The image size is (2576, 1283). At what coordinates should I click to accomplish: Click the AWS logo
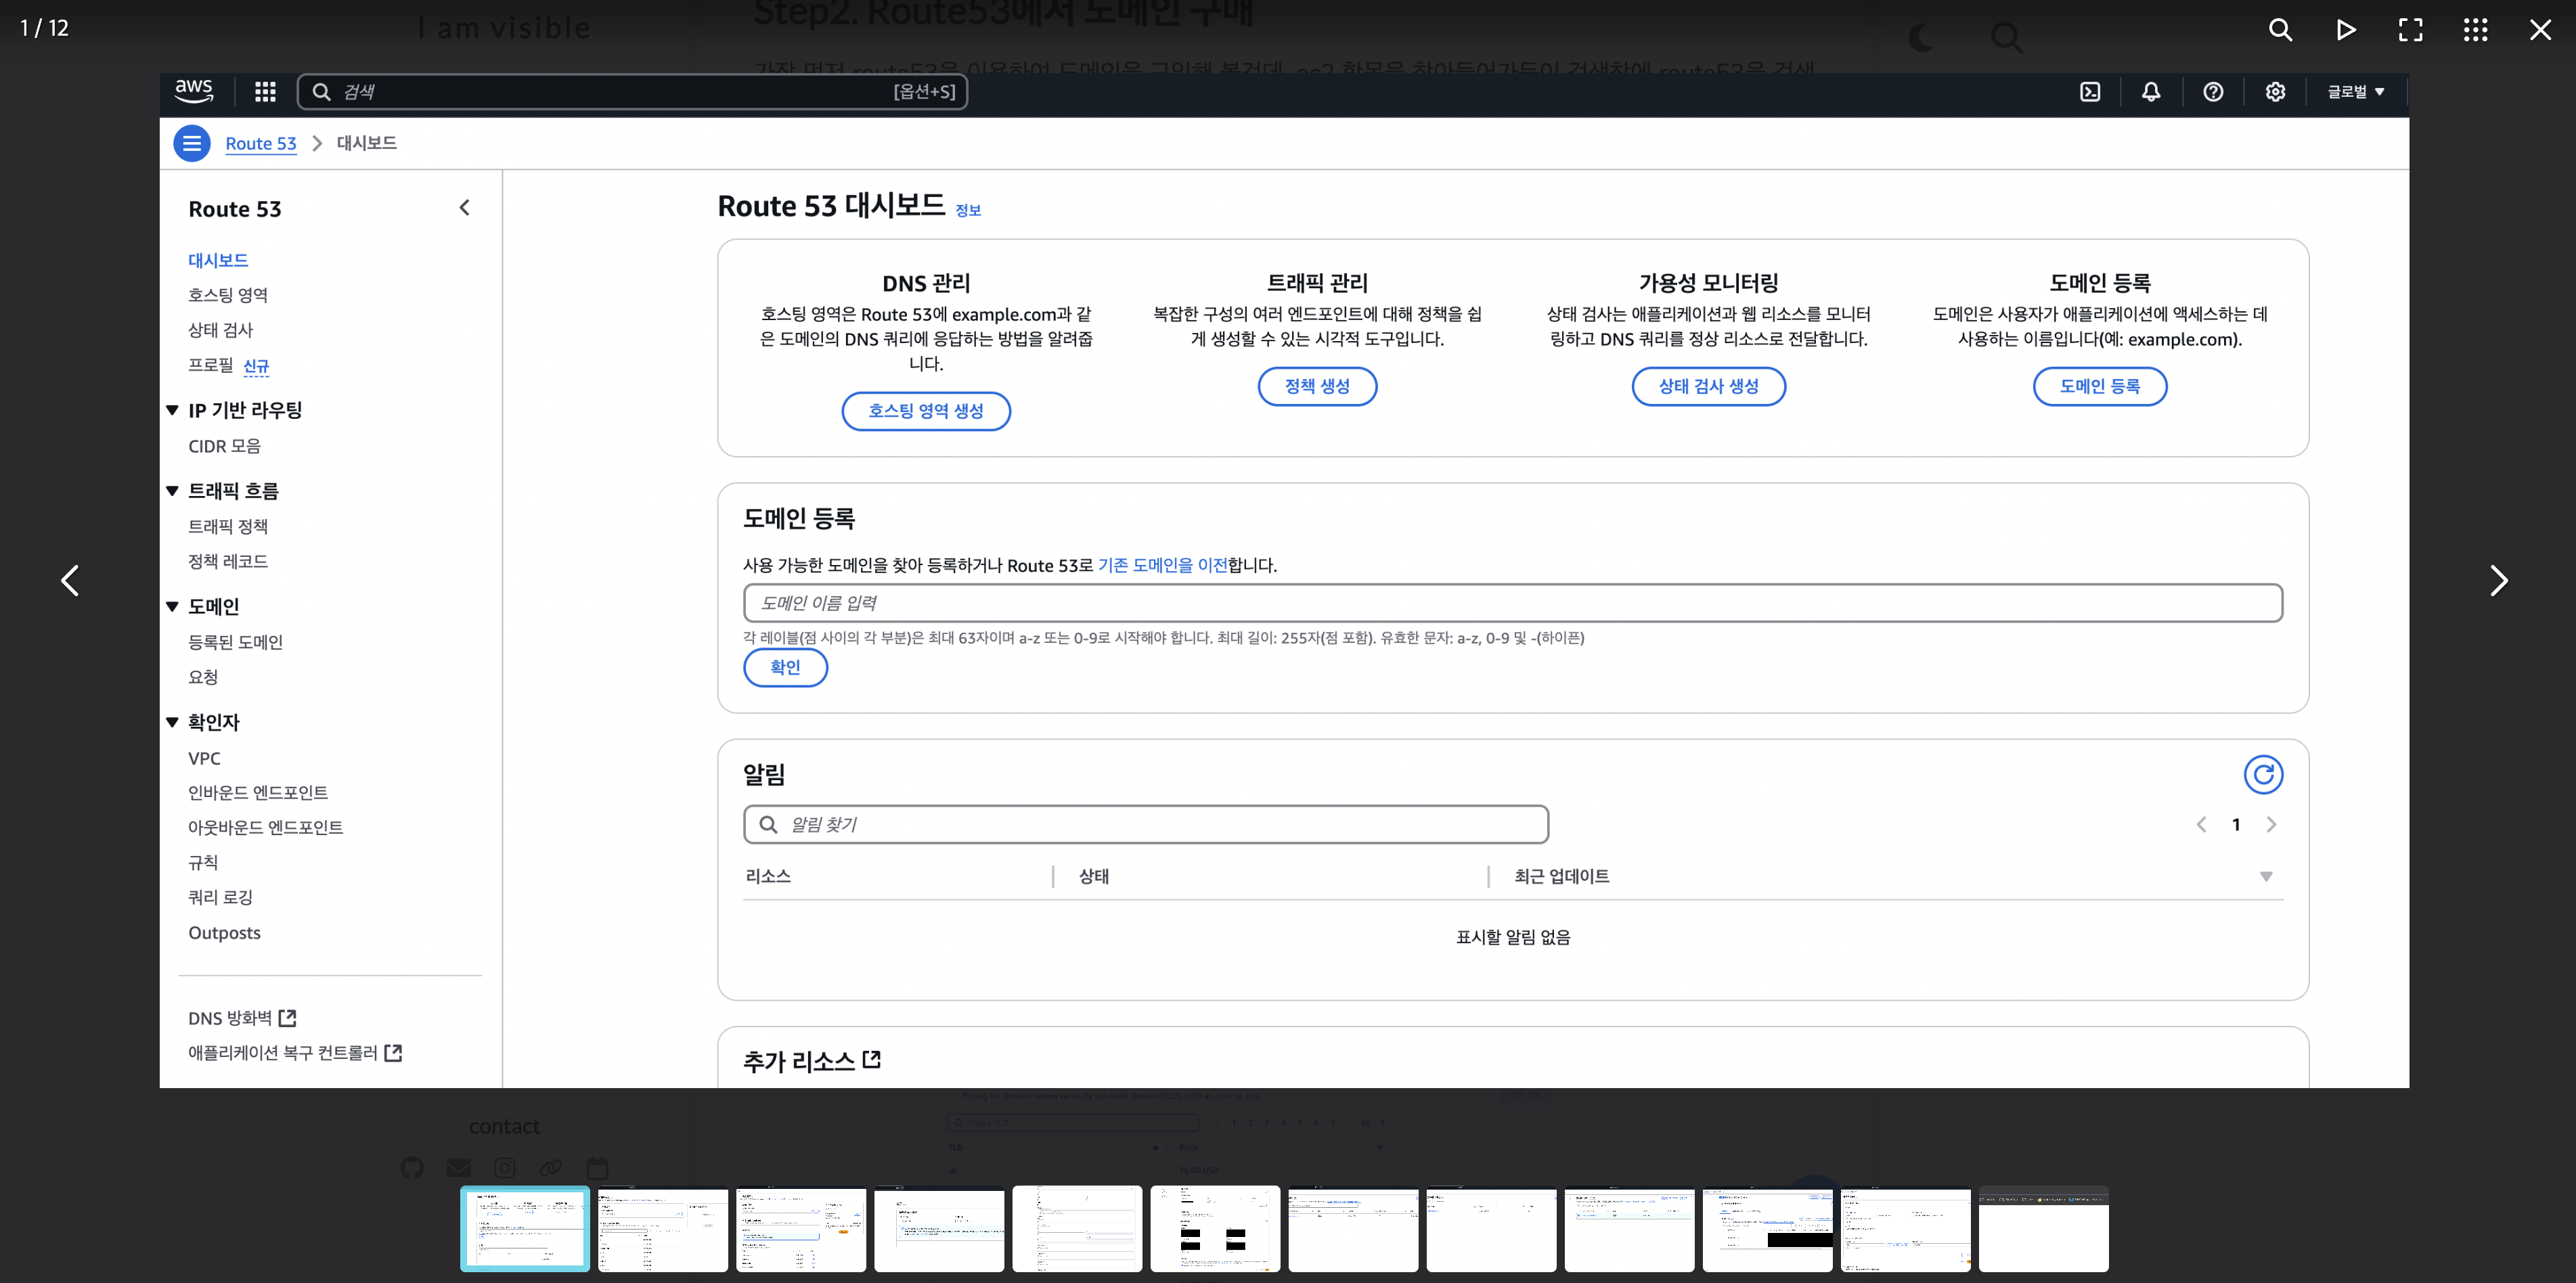[193, 91]
